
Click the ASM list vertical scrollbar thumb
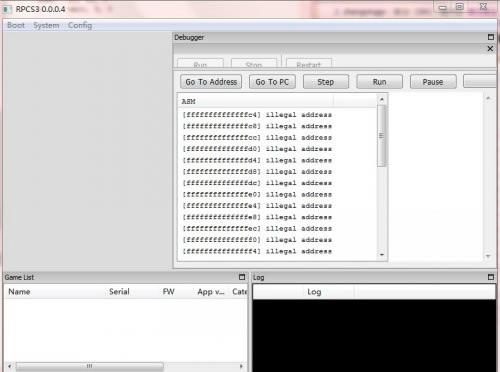point(382,136)
